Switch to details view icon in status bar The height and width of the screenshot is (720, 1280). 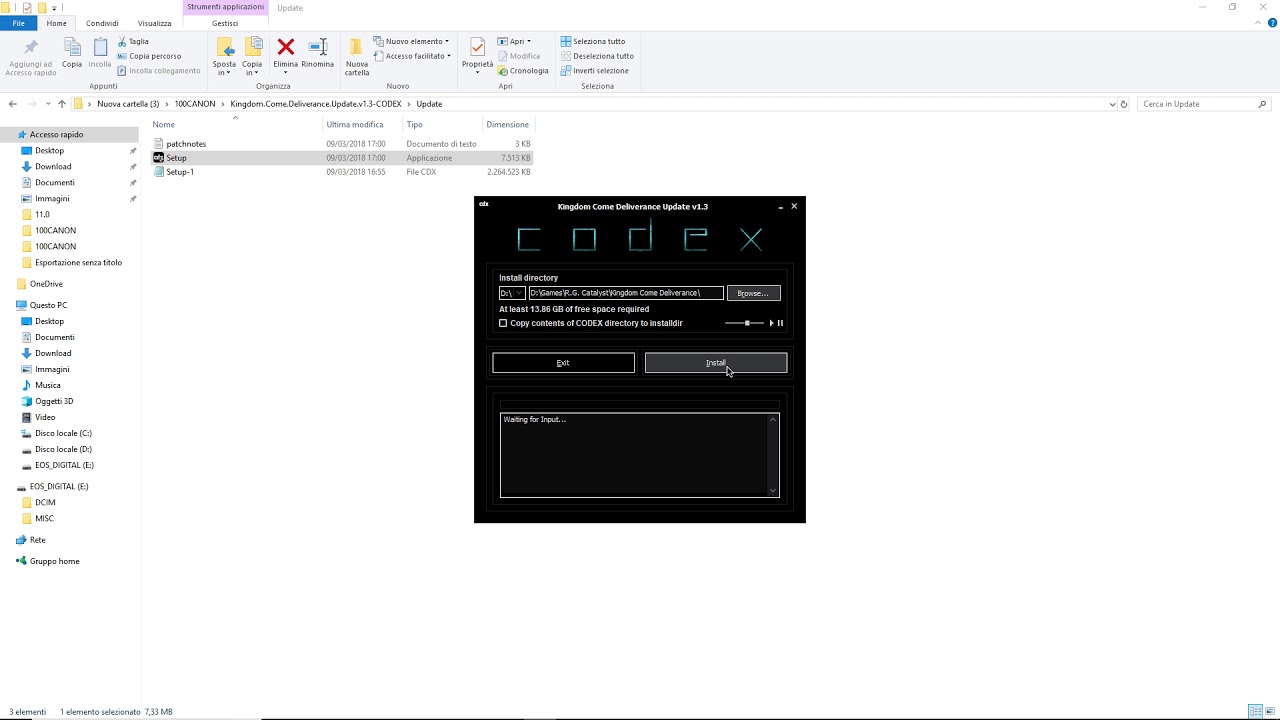tap(1254, 711)
